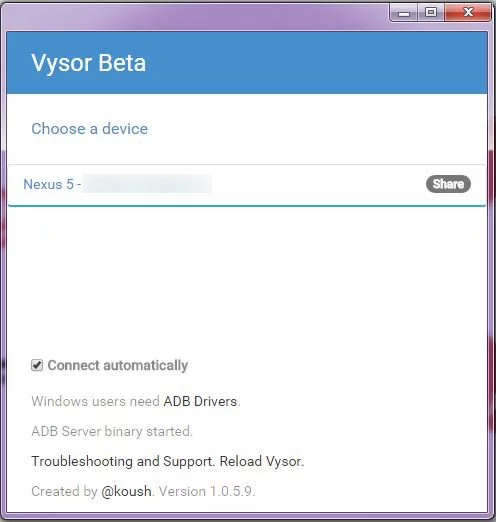Click the Created by text
Viewport: 496px width, 522px height.
[64, 491]
